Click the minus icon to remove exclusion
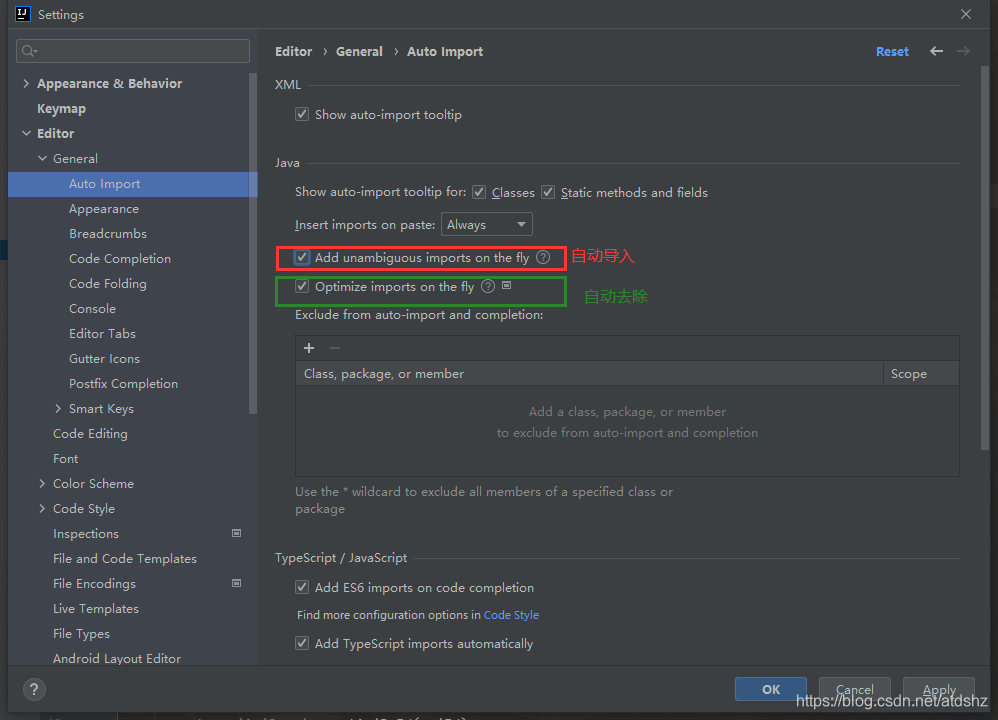 point(335,348)
